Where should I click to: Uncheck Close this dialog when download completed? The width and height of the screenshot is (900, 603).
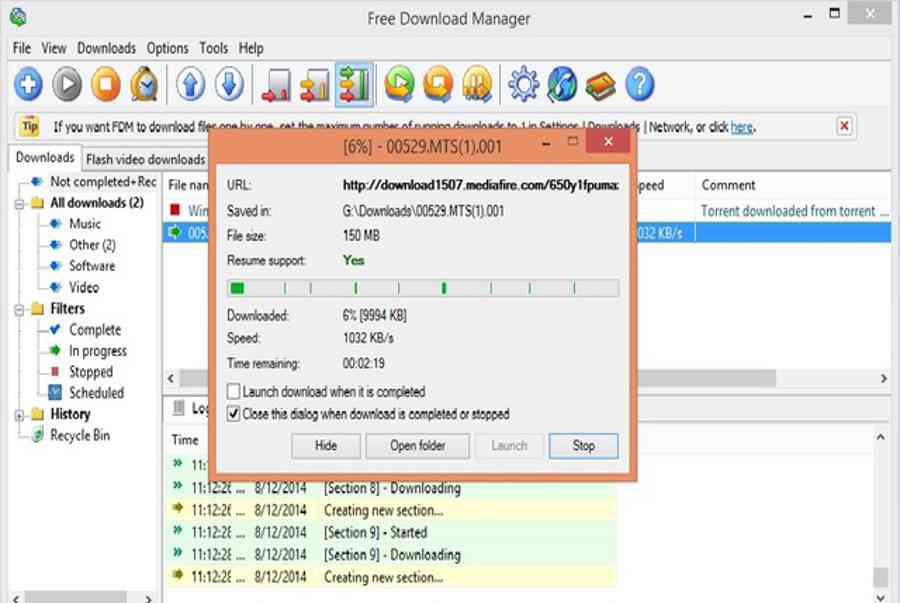pyautogui.click(x=233, y=414)
